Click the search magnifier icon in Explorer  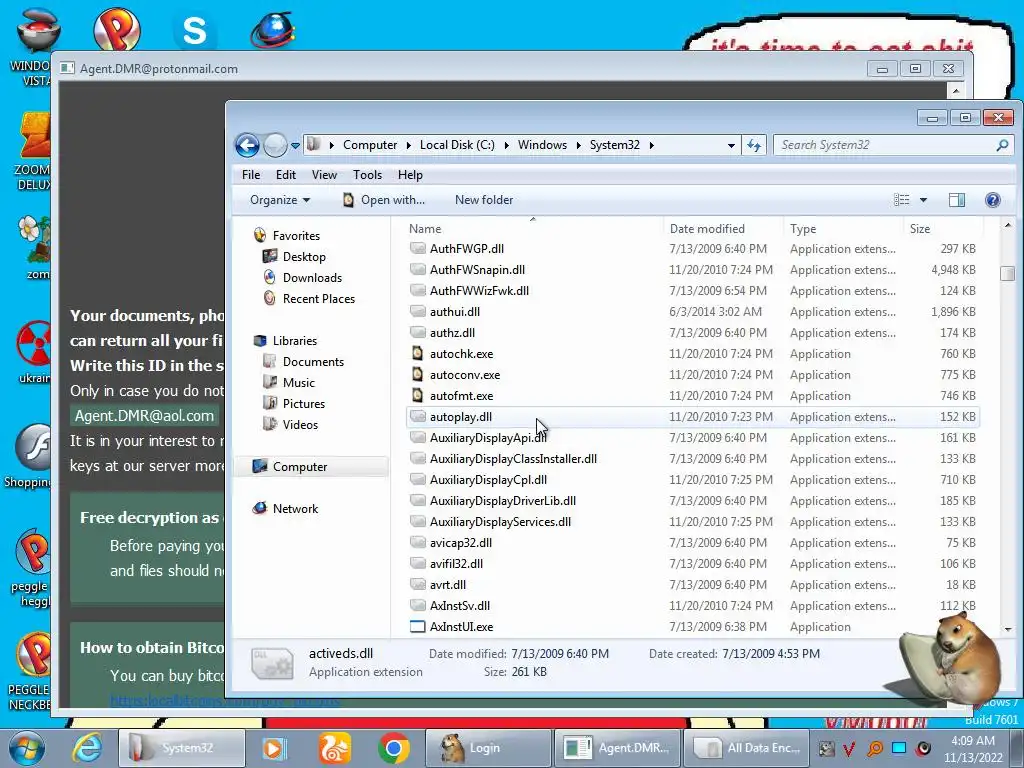[x=1002, y=145]
